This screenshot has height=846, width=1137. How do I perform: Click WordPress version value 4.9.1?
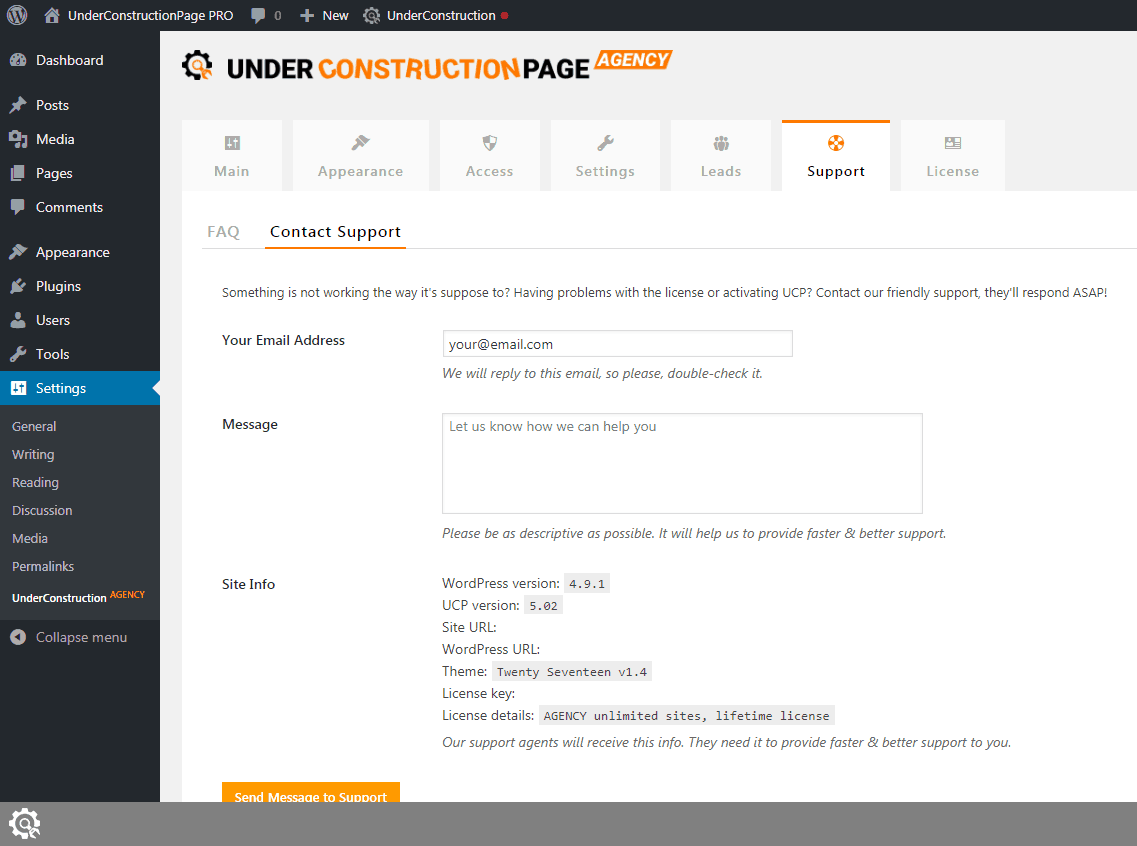(x=587, y=584)
